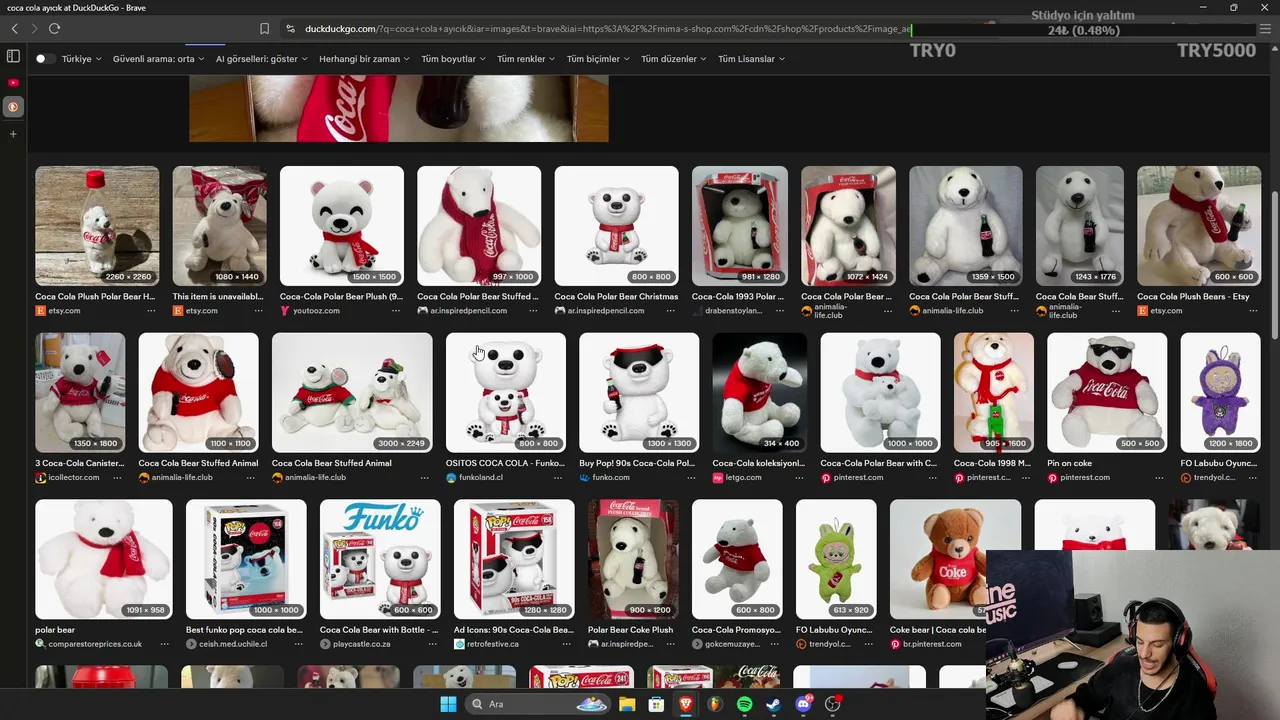This screenshot has width=1280, height=720.
Task: Open the Pin on coke sunglasses bear thumbnail
Action: click(1107, 393)
